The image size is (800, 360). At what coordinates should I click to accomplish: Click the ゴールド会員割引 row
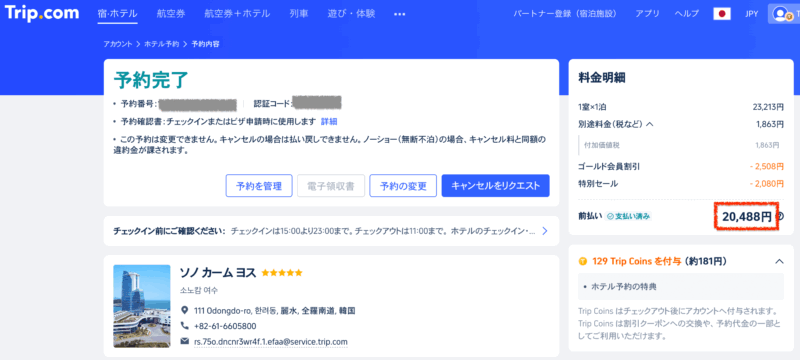(x=681, y=166)
